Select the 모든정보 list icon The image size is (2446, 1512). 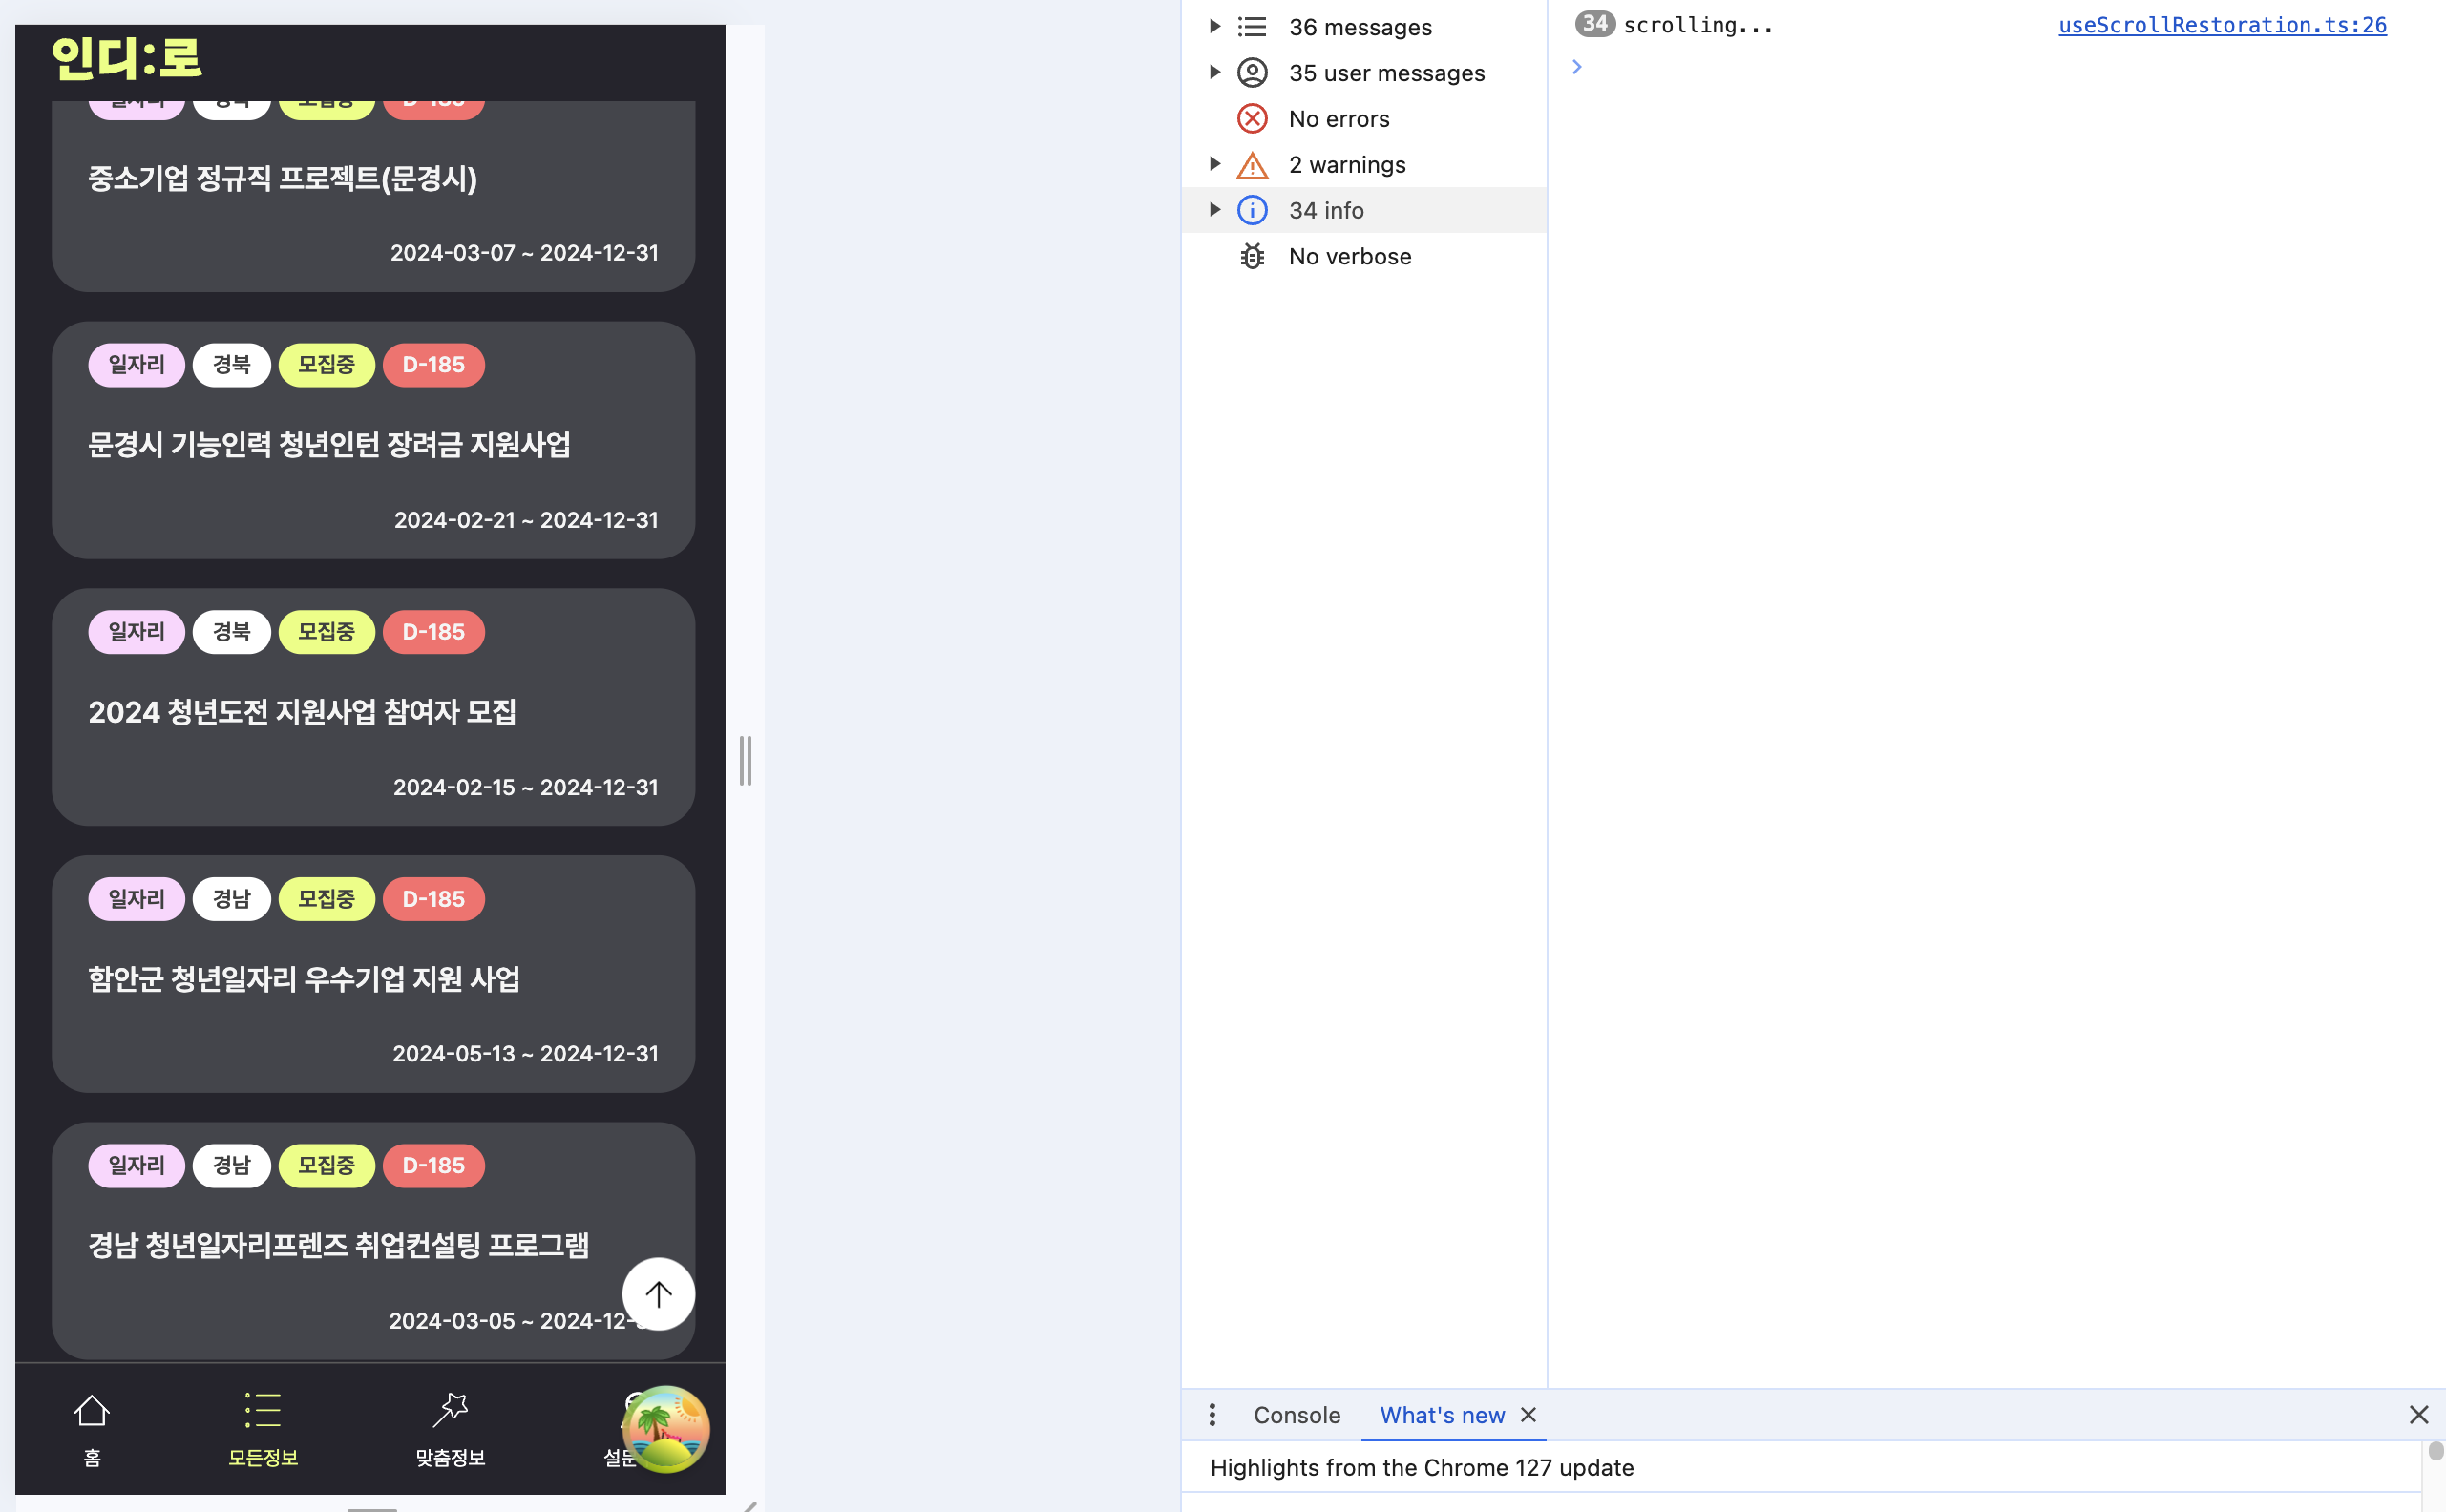click(263, 1411)
